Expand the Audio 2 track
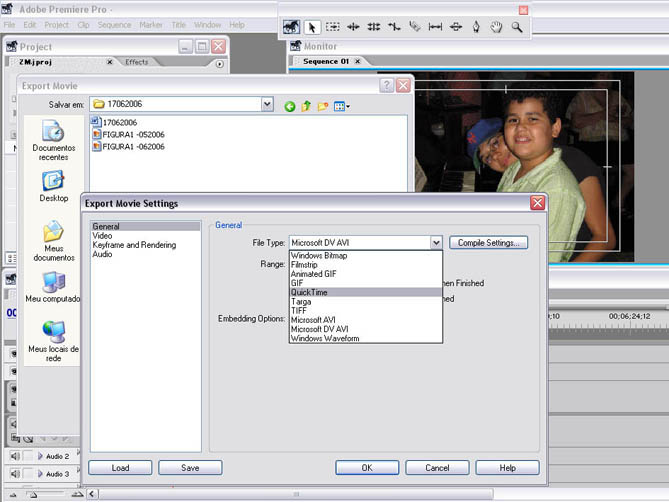Screen dimensions: 669x502 pyautogui.click(x=40, y=456)
